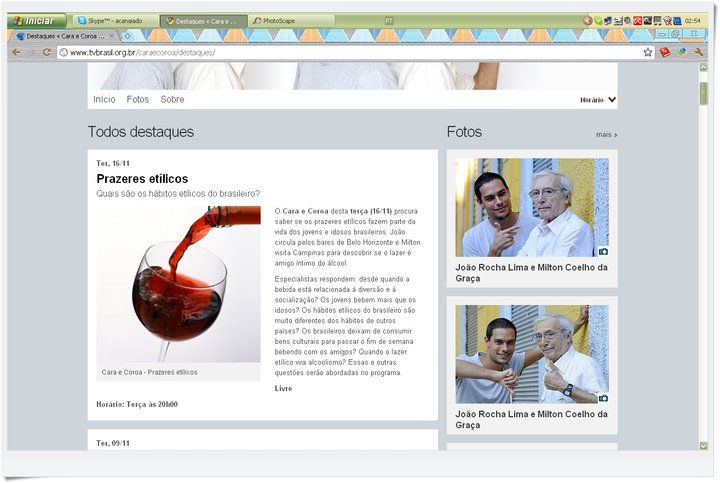Reload the page with the refresh icon
The width and height of the screenshot is (720, 483).
pyautogui.click(x=46, y=52)
